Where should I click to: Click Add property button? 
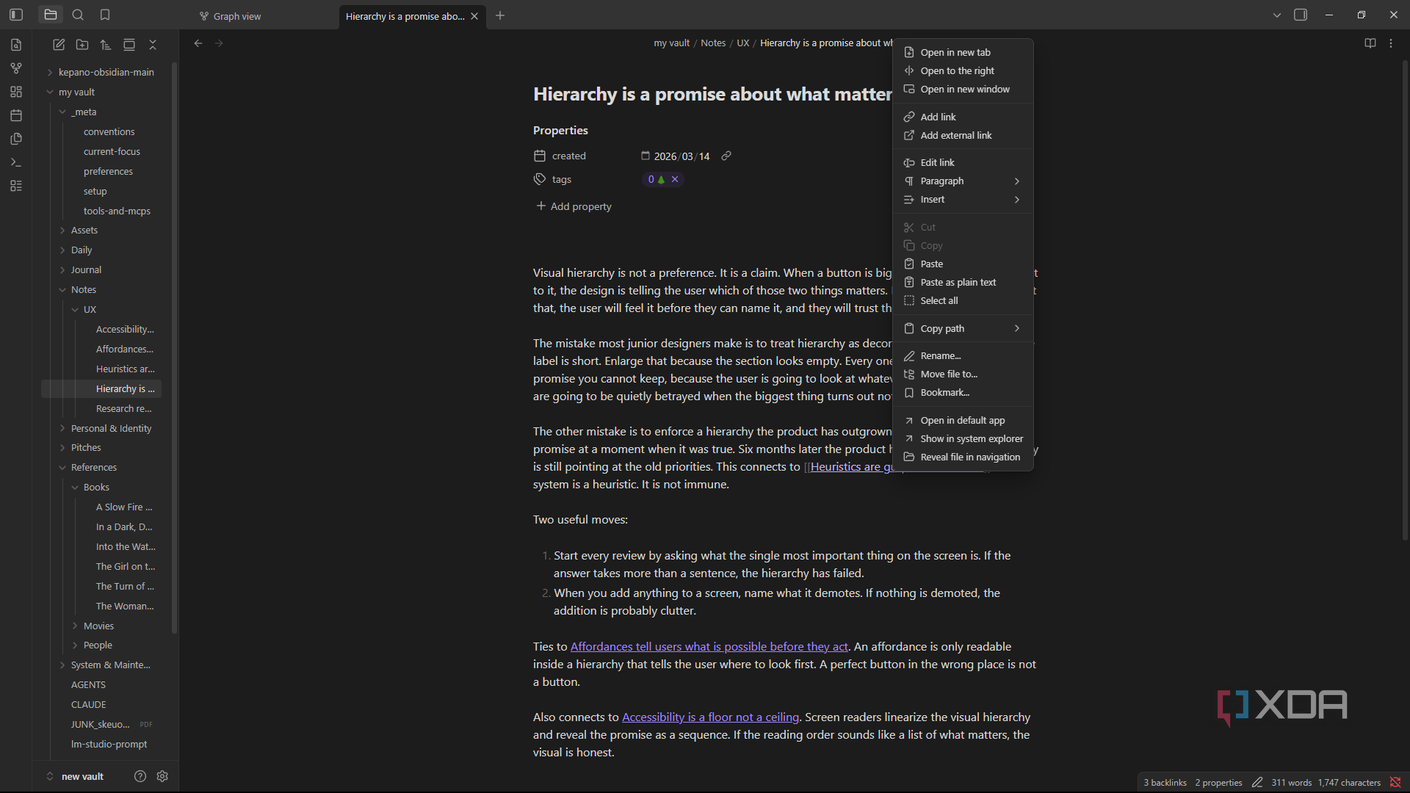[574, 206]
